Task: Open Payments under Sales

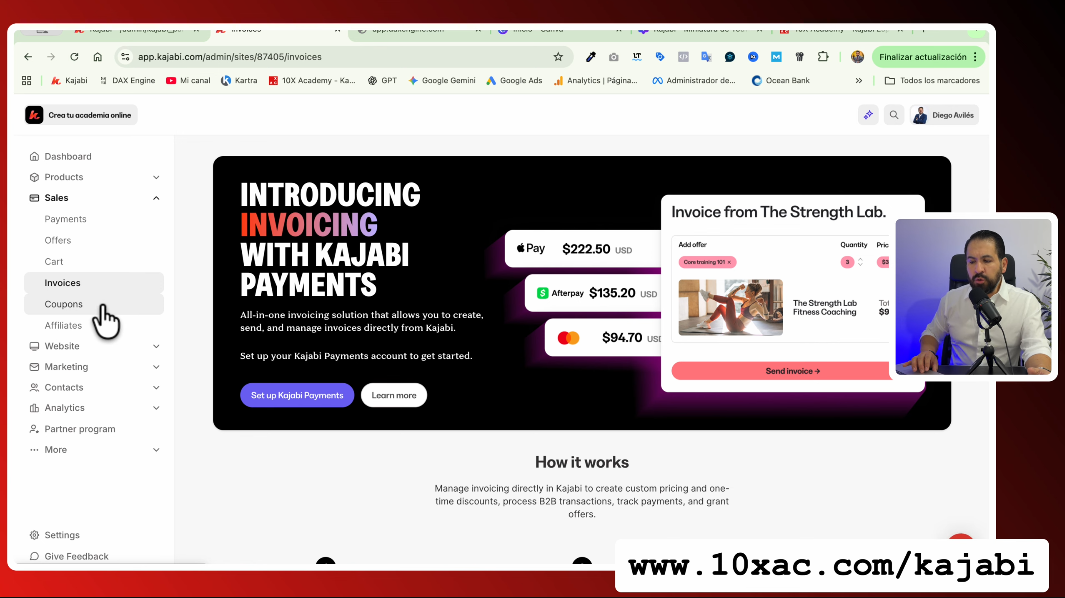Action: click(65, 219)
